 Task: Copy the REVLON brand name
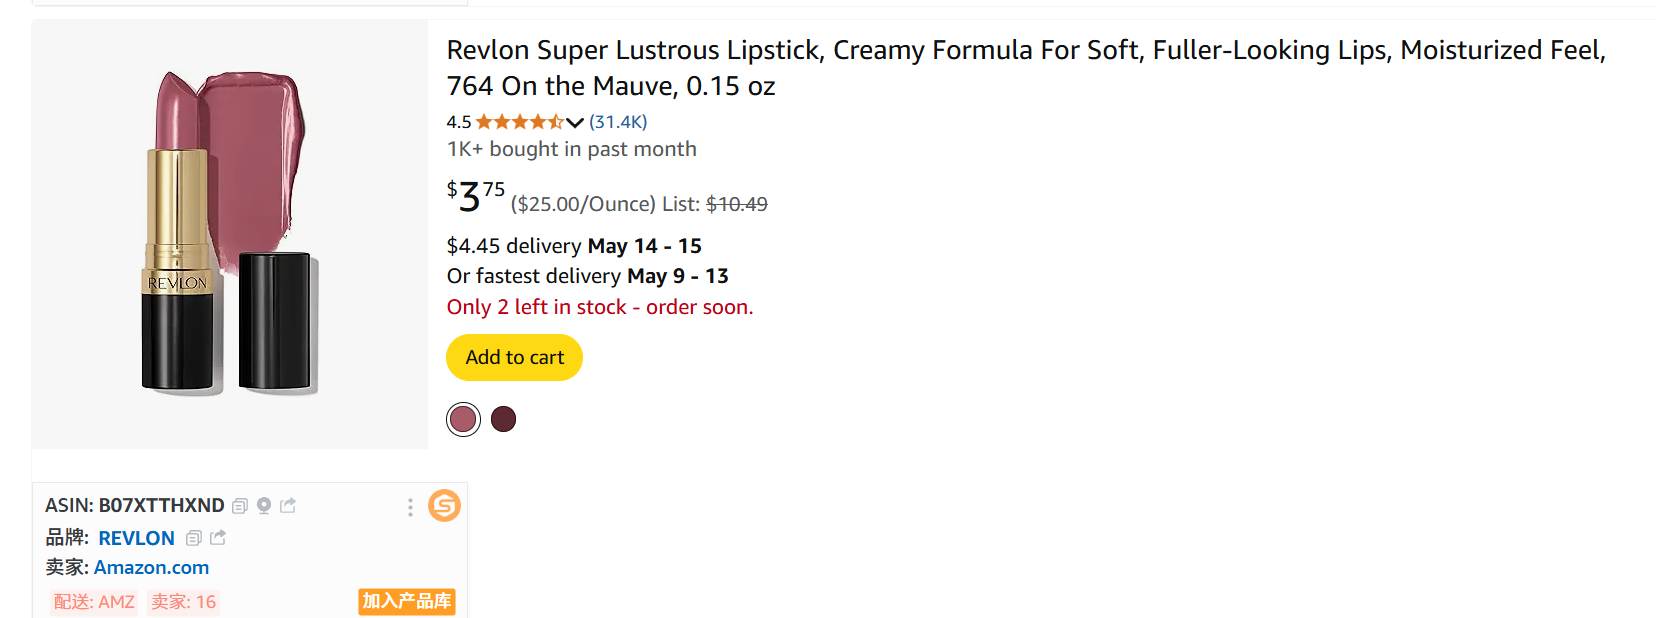[194, 538]
